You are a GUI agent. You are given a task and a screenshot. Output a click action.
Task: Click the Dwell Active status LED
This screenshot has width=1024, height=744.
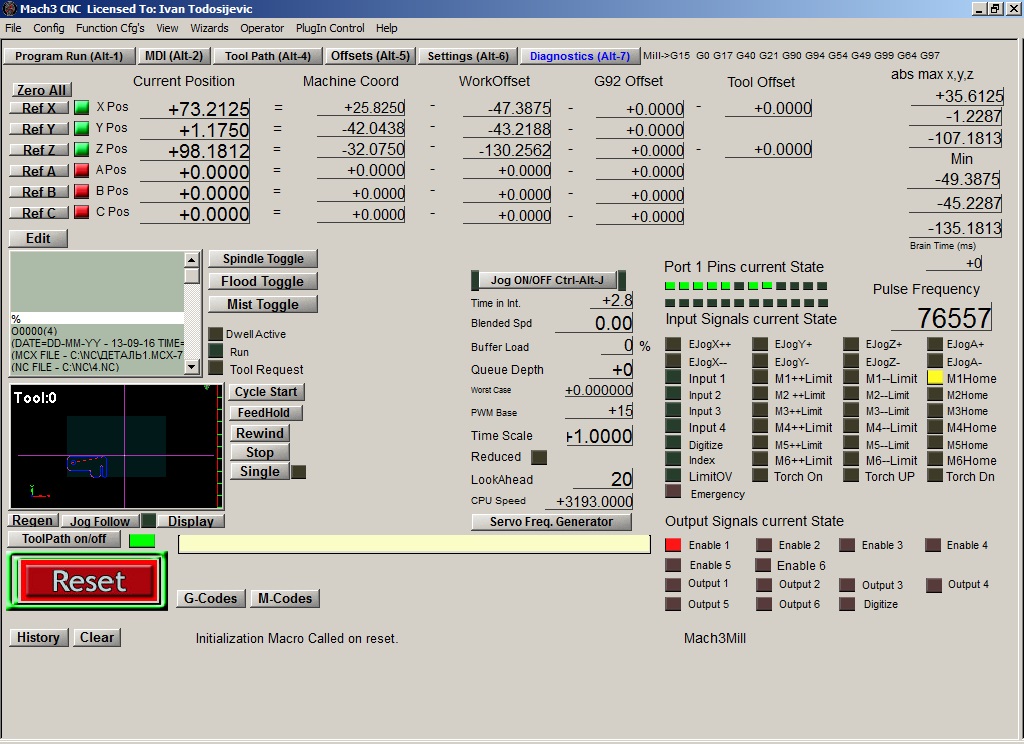click(216, 334)
